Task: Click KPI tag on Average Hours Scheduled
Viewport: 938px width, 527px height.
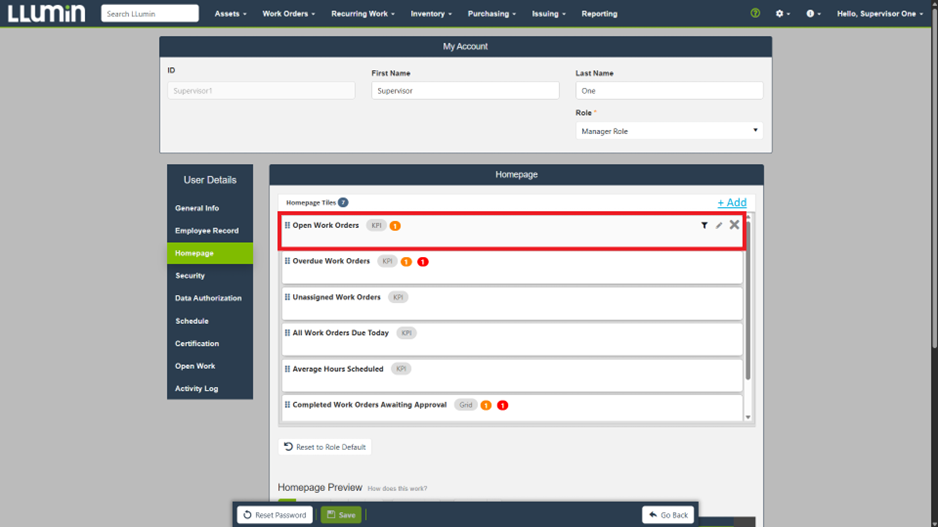Action: (x=401, y=369)
